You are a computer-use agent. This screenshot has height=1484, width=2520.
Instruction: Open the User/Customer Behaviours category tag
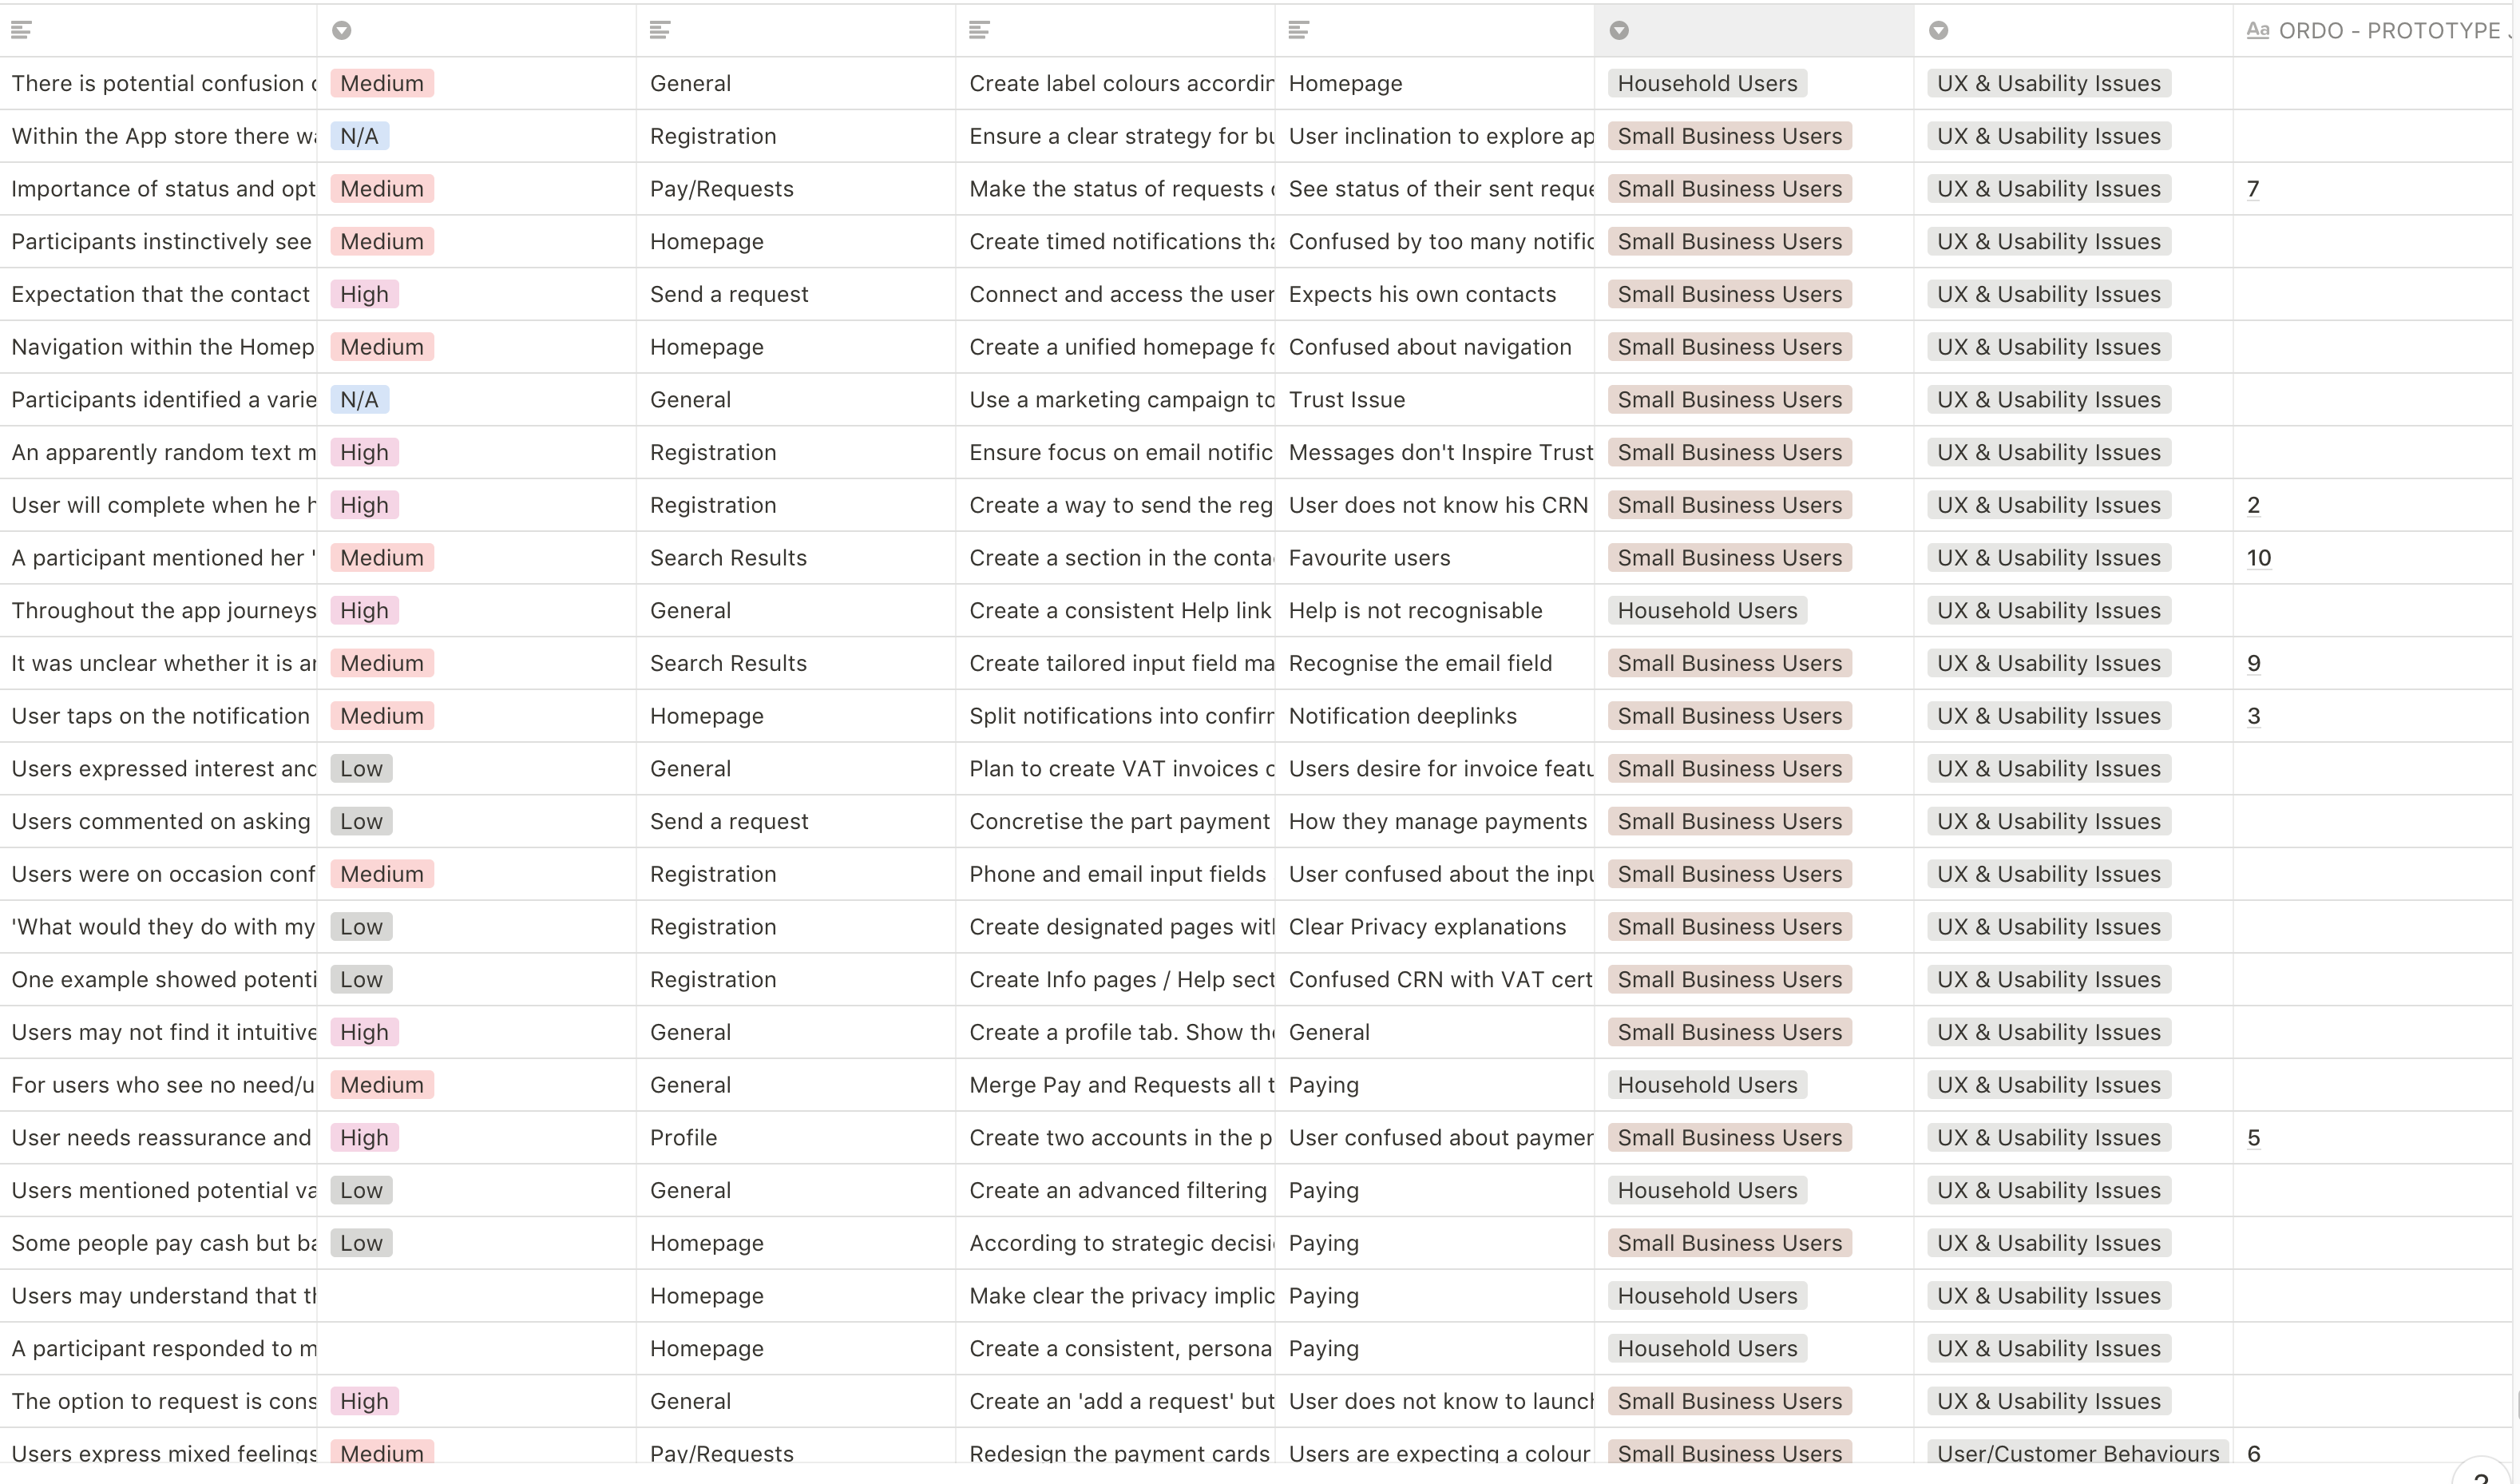(x=2078, y=1453)
